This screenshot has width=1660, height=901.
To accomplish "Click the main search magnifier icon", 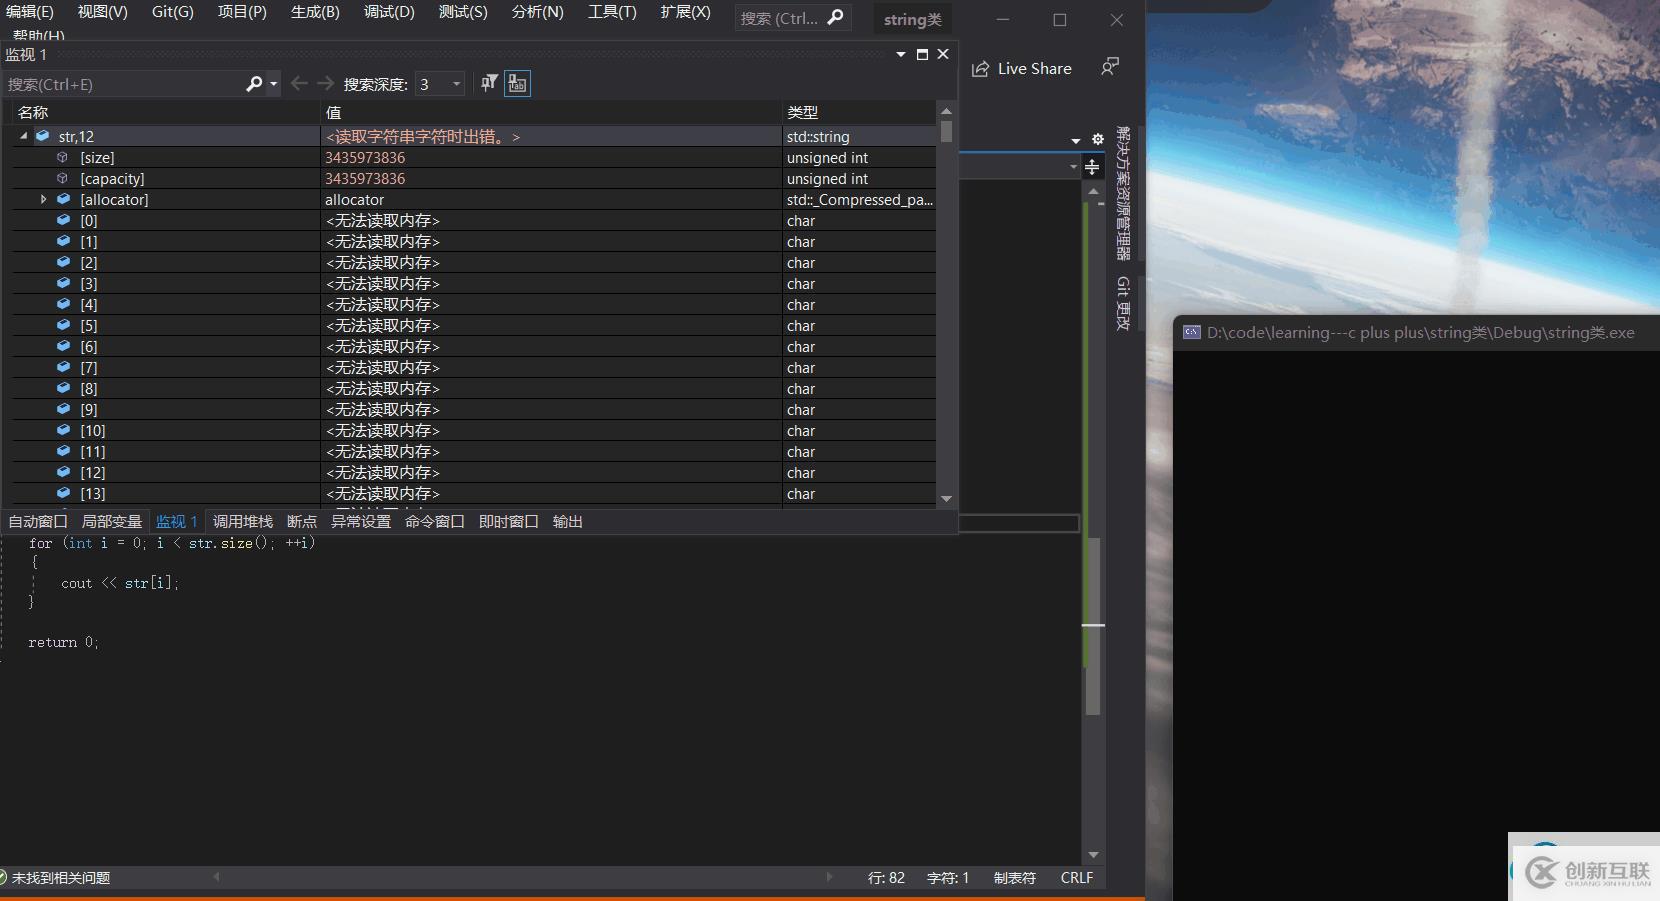I will pyautogui.click(x=836, y=18).
